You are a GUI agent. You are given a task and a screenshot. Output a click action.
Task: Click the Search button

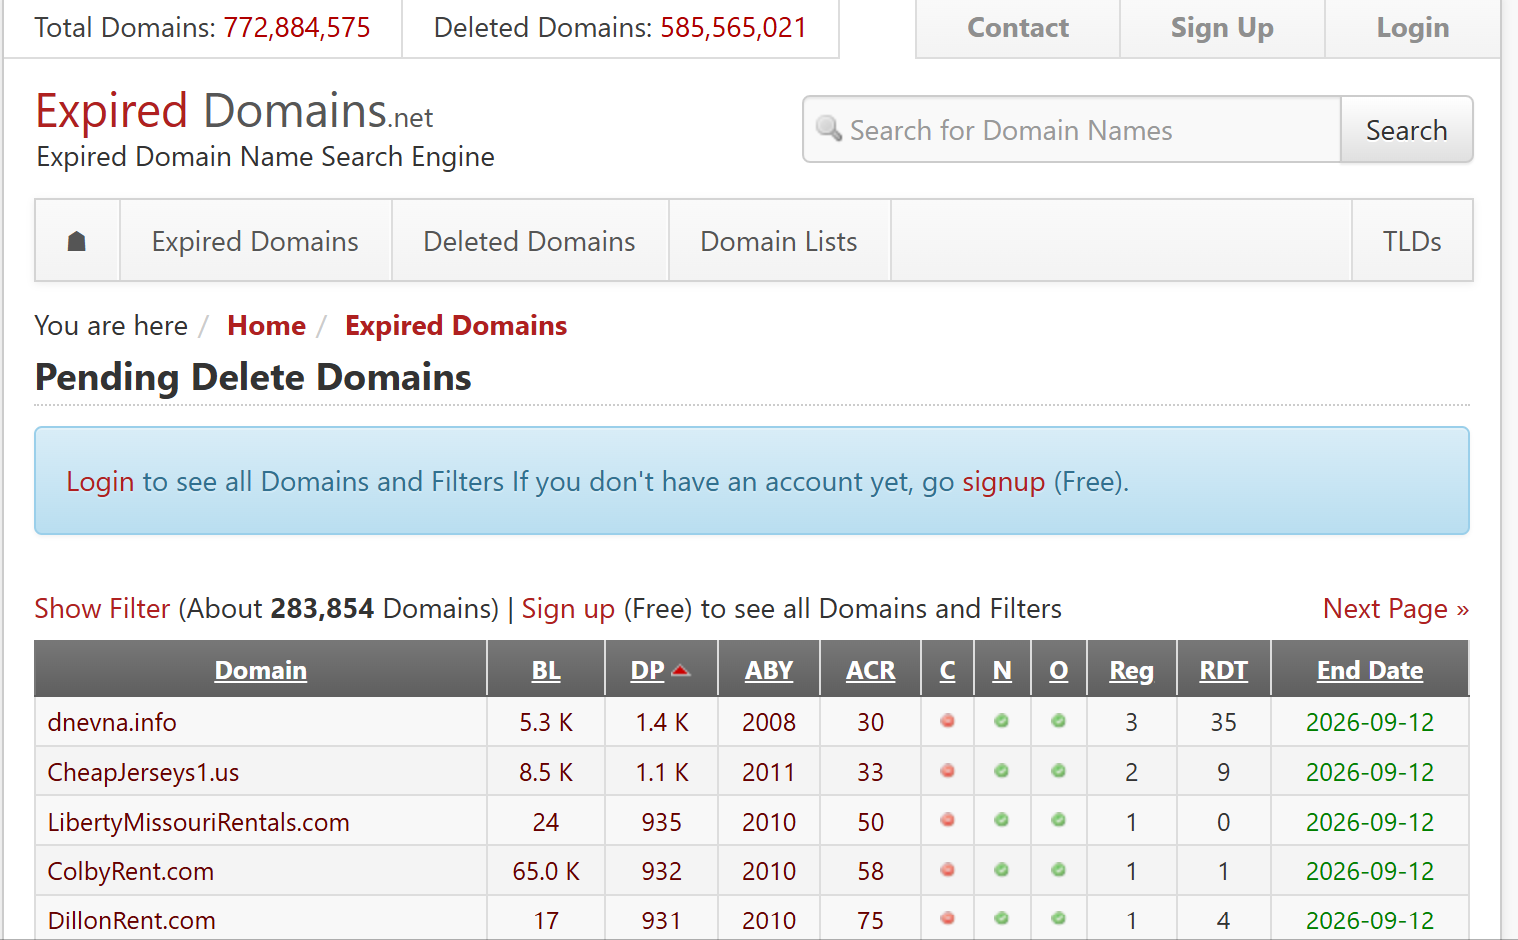click(x=1406, y=130)
